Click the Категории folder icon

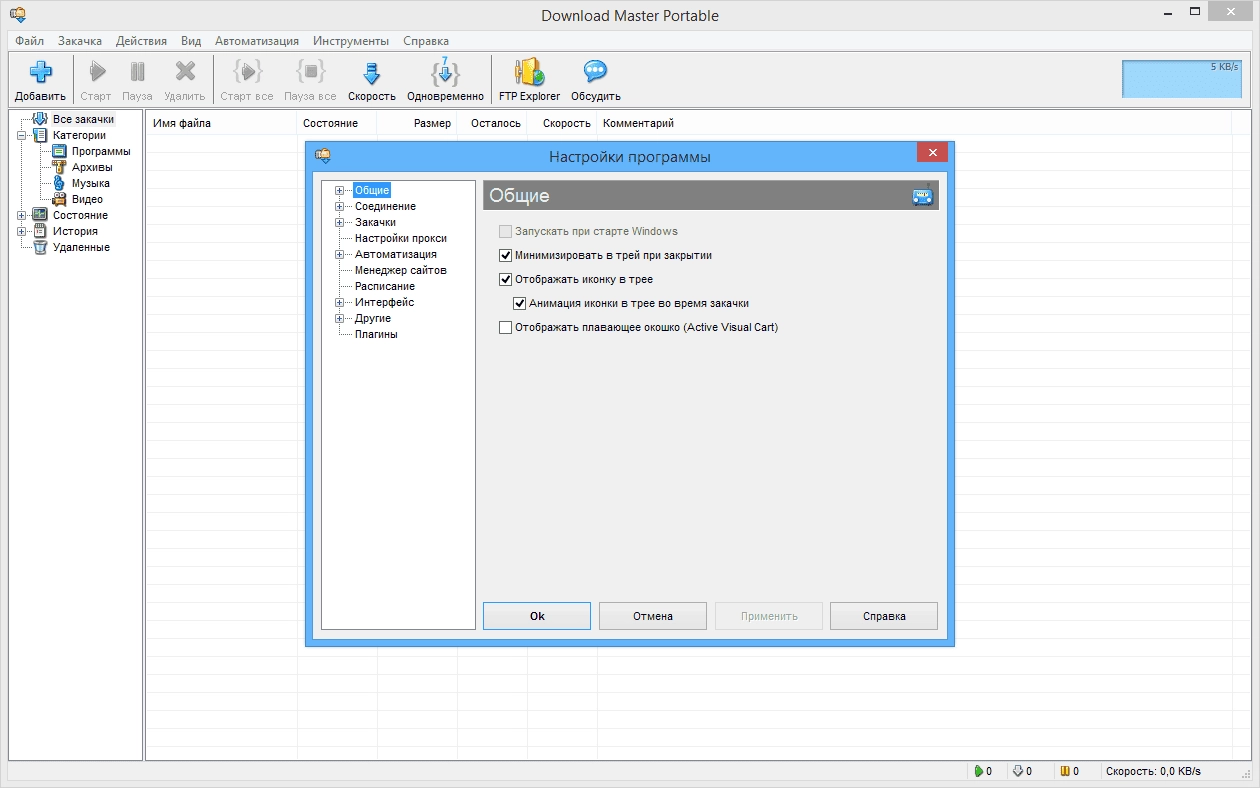click(x=40, y=135)
